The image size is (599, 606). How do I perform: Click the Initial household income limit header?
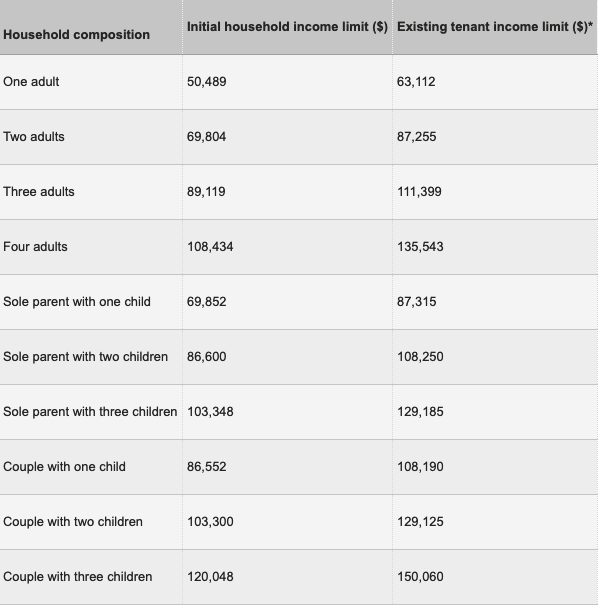pyautogui.click(x=287, y=27)
